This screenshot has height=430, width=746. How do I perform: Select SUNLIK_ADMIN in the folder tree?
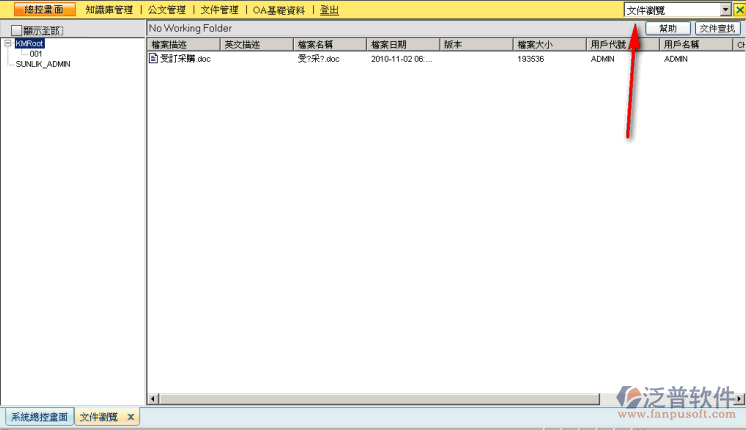(43, 64)
